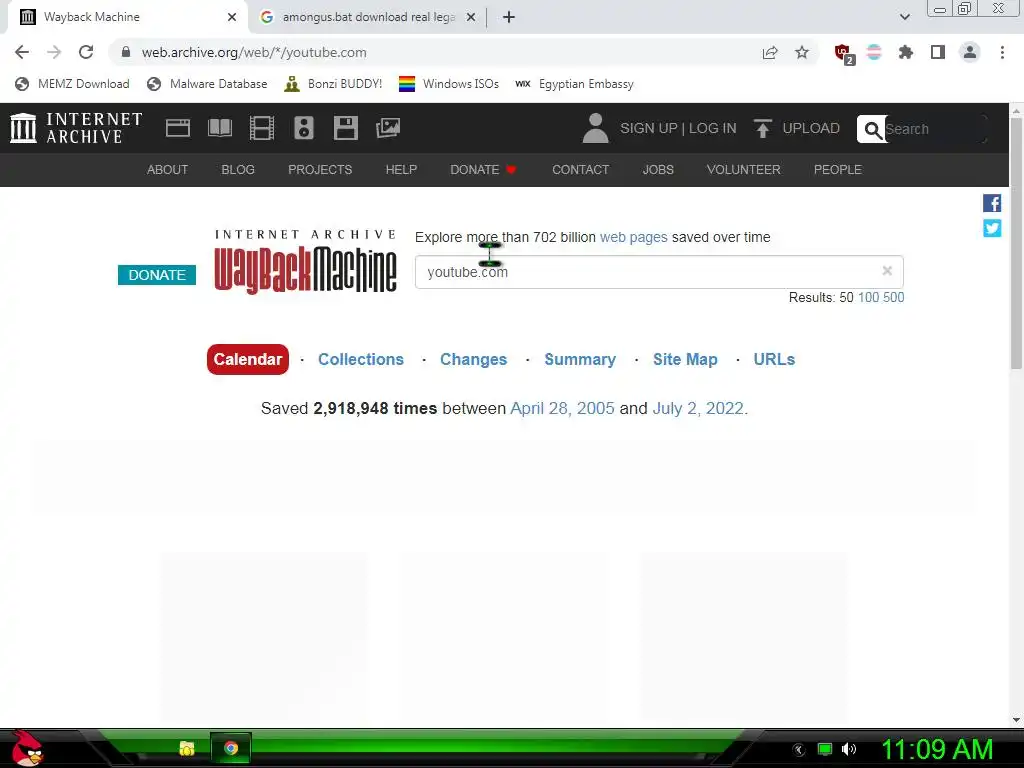This screenshot has width=1024, height=768.
Task: Switch to the Summary tab
Action: [x=580, y=359]
